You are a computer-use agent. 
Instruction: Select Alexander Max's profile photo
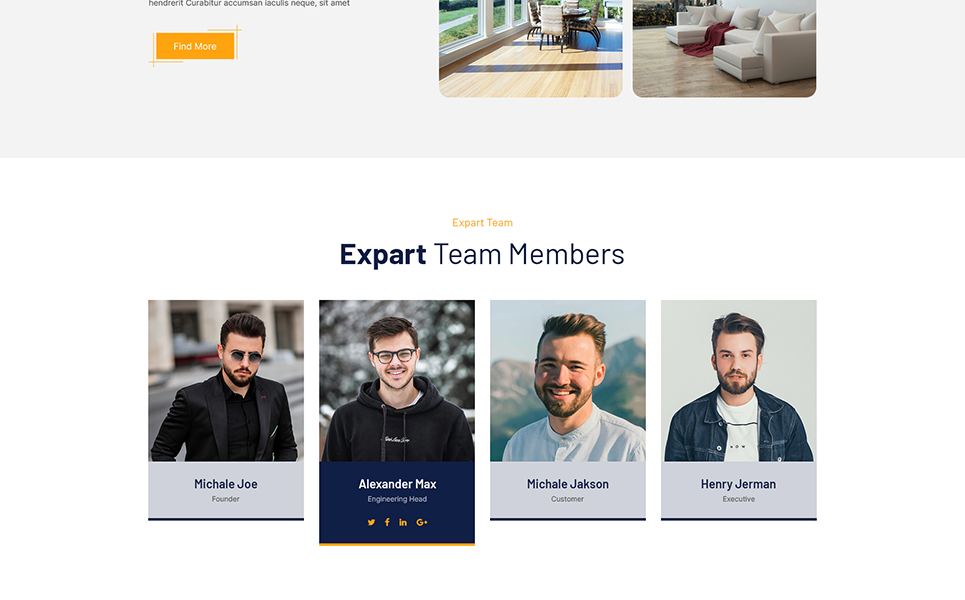(x=397, y=381)
